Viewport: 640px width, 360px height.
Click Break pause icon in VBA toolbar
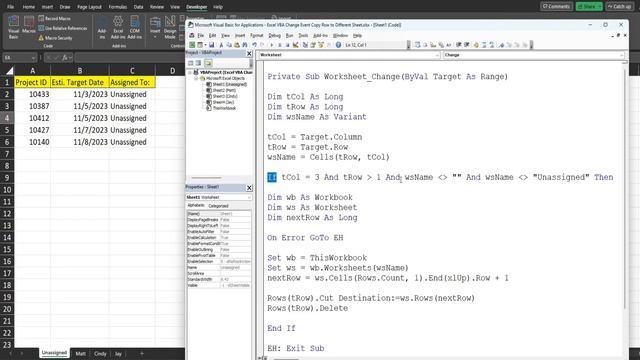coord(280,45)
